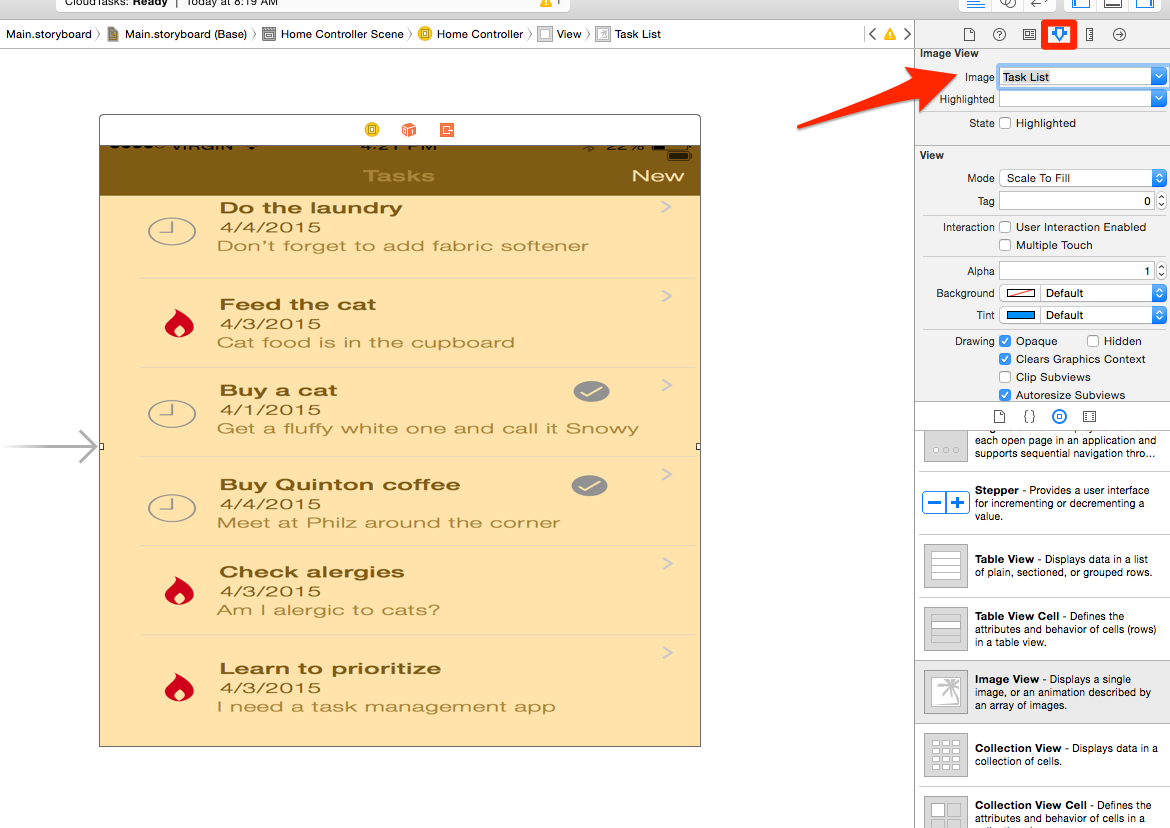This screenshot has height=828, width=1170.
Task: Select the Table View Cell entry text
Action: click(1066, 629)
